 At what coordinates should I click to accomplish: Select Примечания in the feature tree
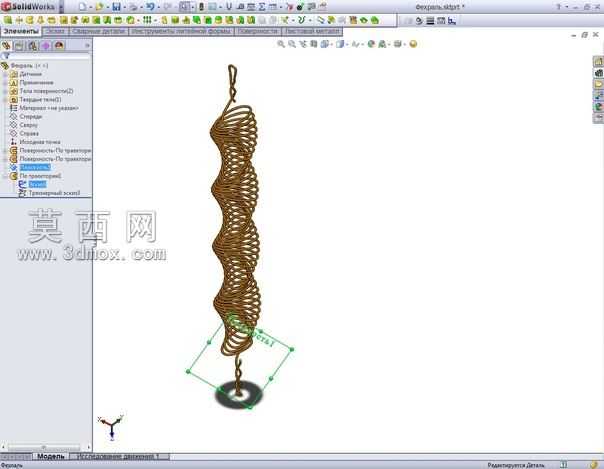tap(36, 82)
